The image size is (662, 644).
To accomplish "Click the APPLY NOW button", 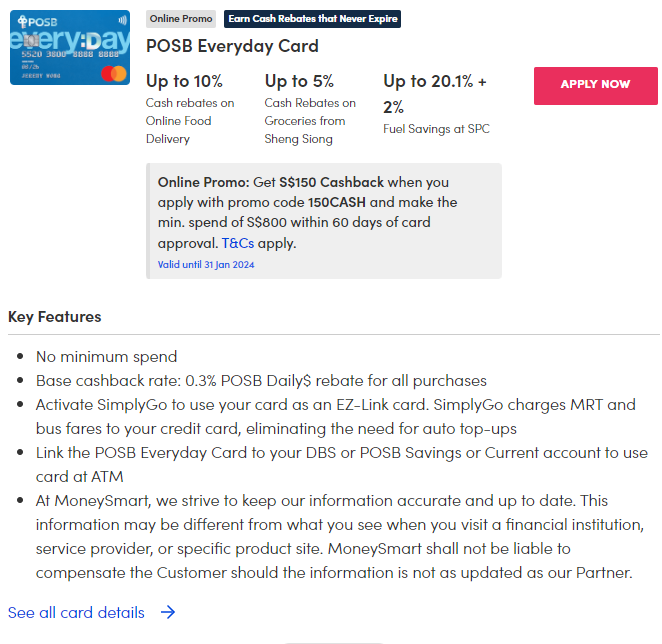I will [x=595, y=85].
